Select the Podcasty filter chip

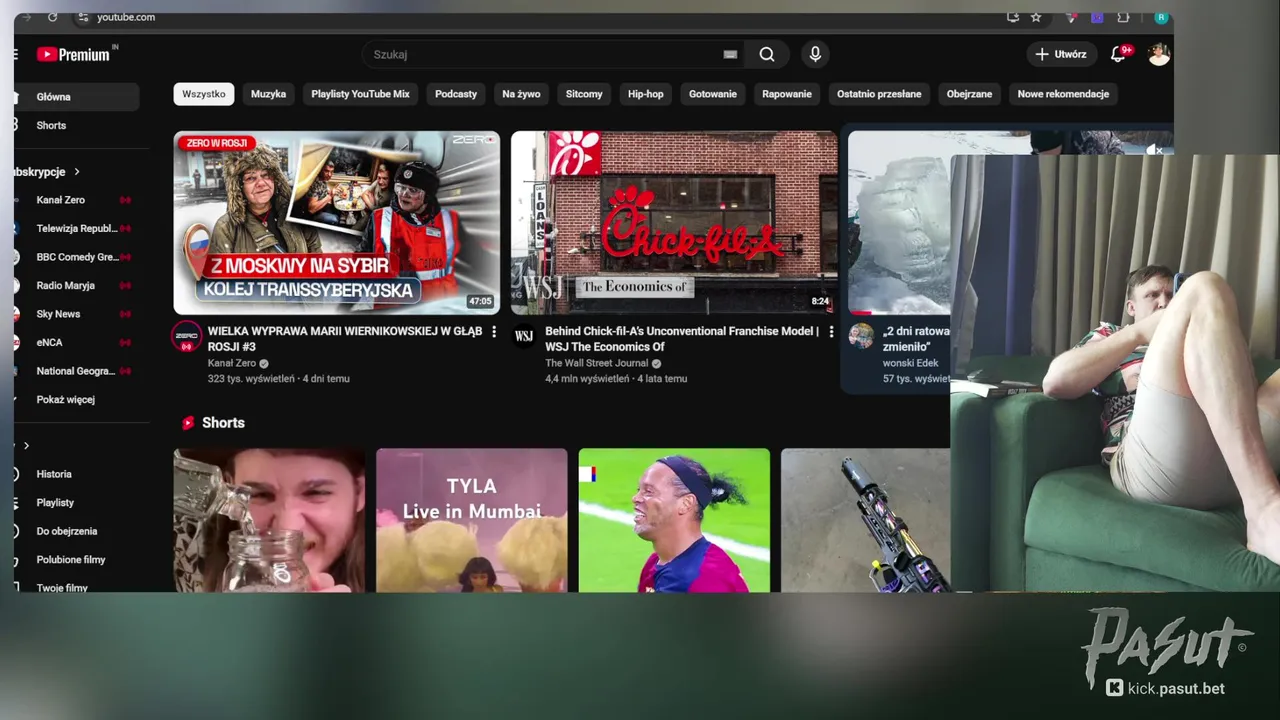point(456,94)
